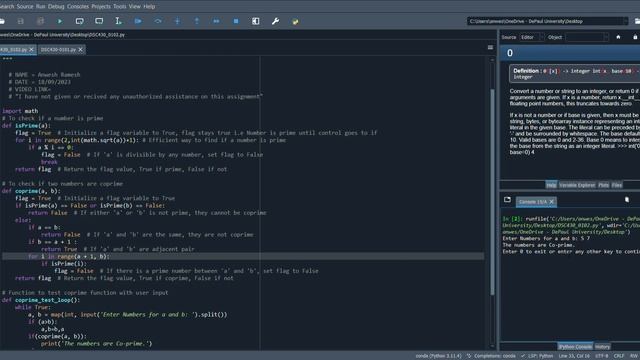
Task: Run selection or current line icon
Action: coord(118,21)
